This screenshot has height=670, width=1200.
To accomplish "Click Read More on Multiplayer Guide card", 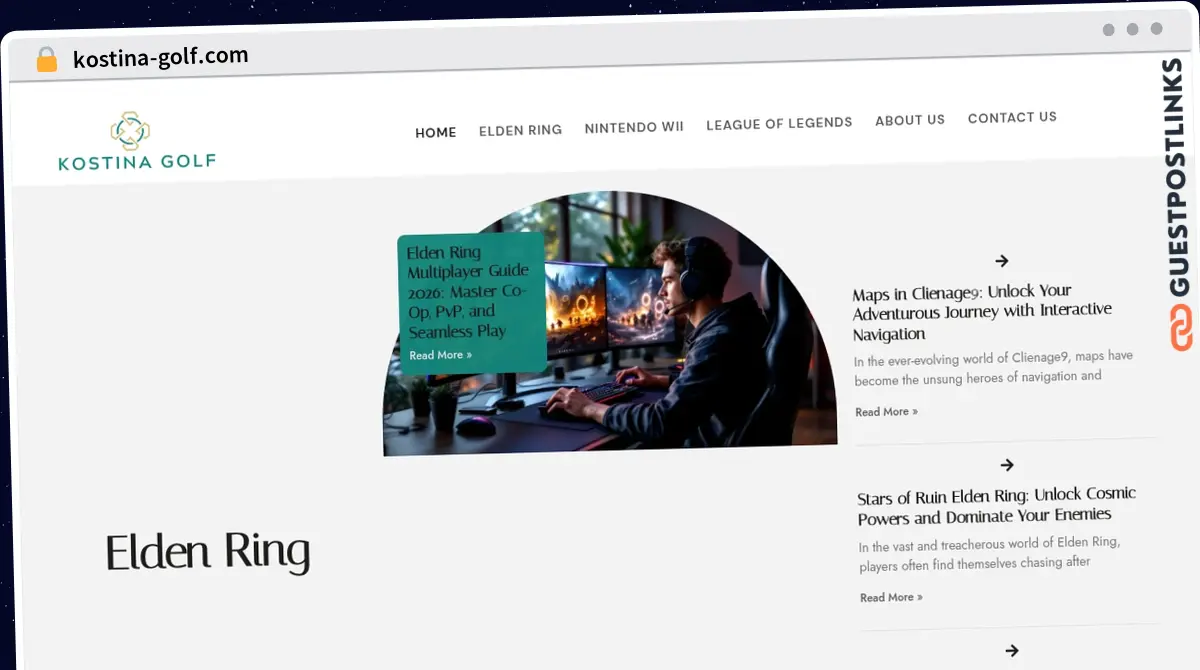I will tap(440, 355).
